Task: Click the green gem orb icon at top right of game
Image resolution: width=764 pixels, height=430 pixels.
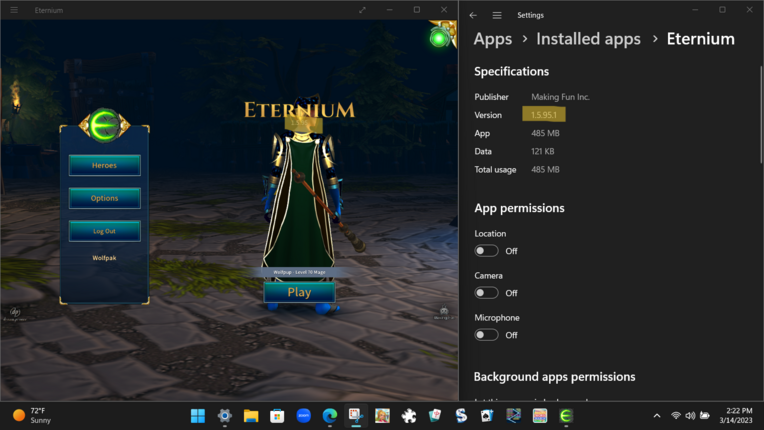Action: pyautogui.click(x=439, y=38)
